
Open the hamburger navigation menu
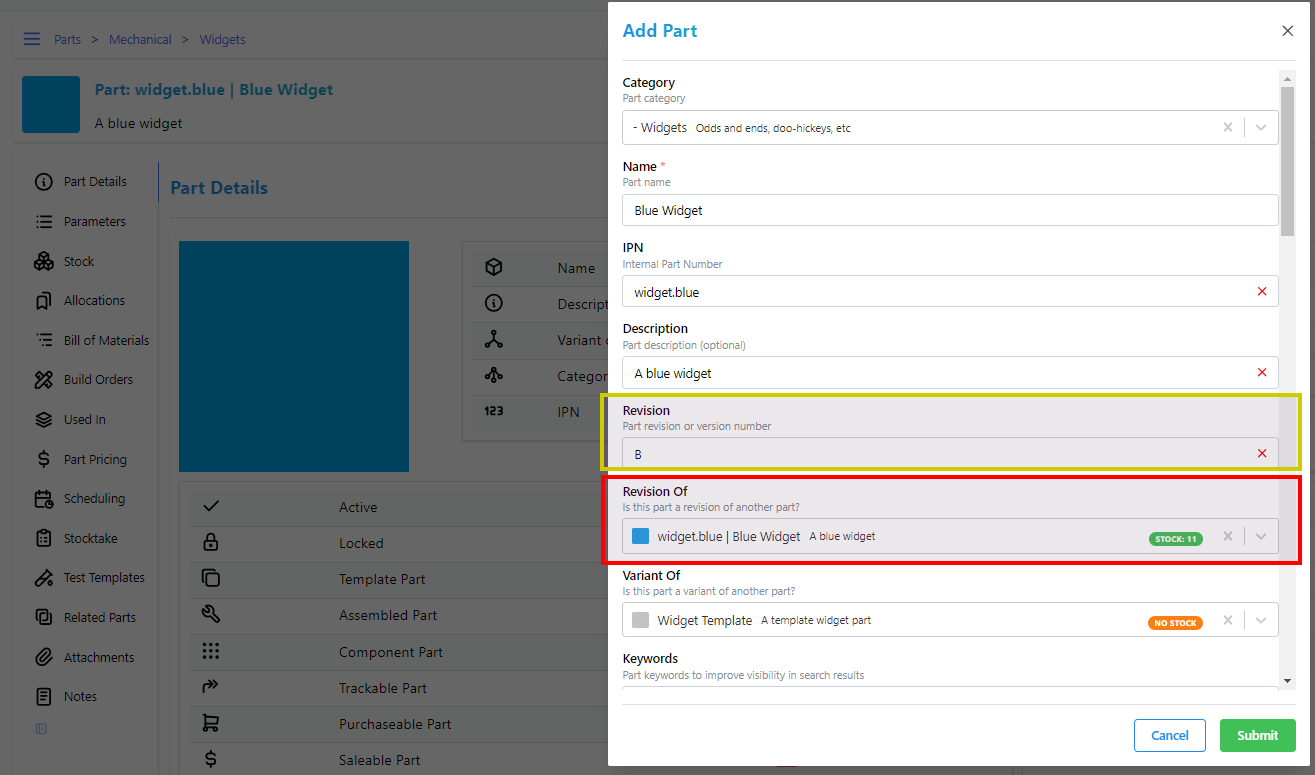32,39
